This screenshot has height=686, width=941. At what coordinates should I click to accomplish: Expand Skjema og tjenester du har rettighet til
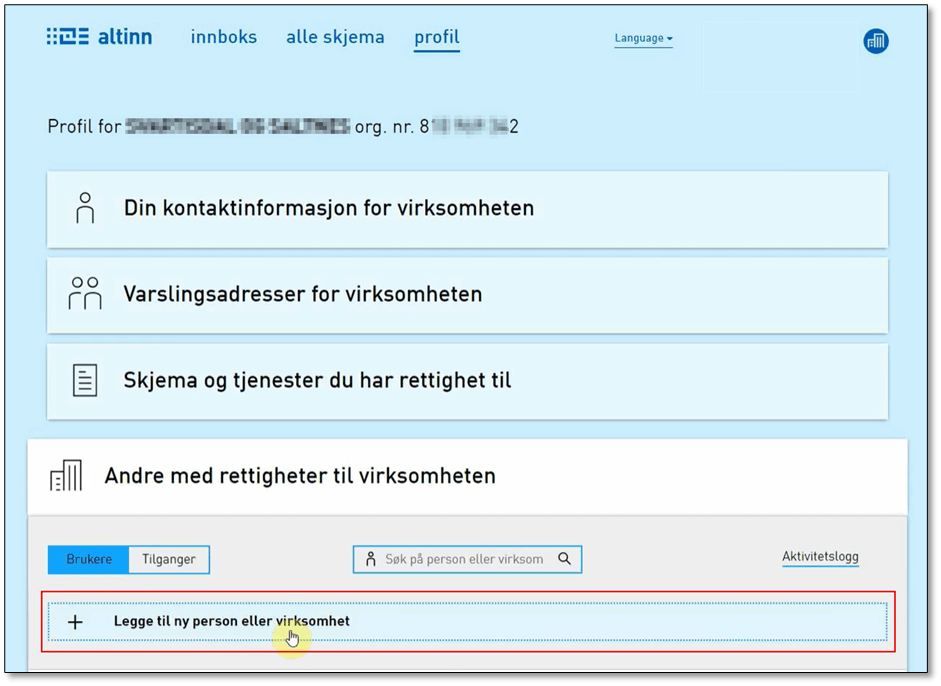coord(317,380)
